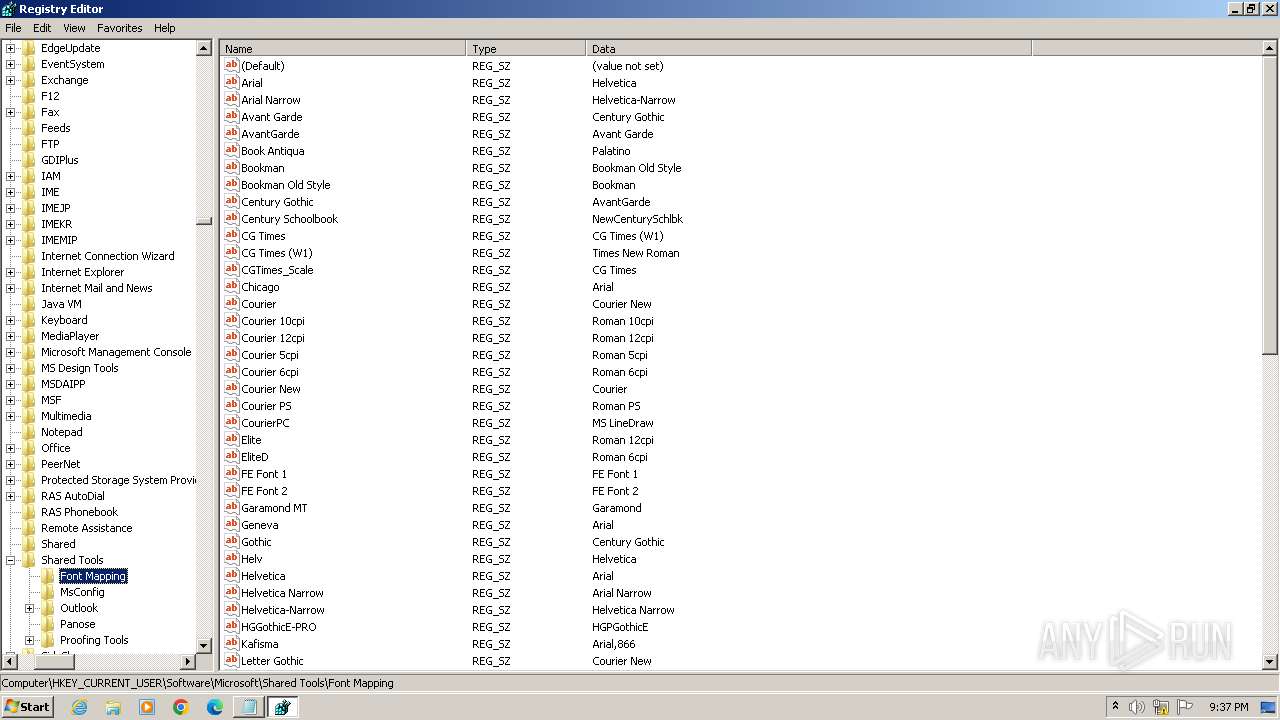Click the Times New Roman data cell
Viewport: 1280px width, 720px height.
tap(635, 253)
